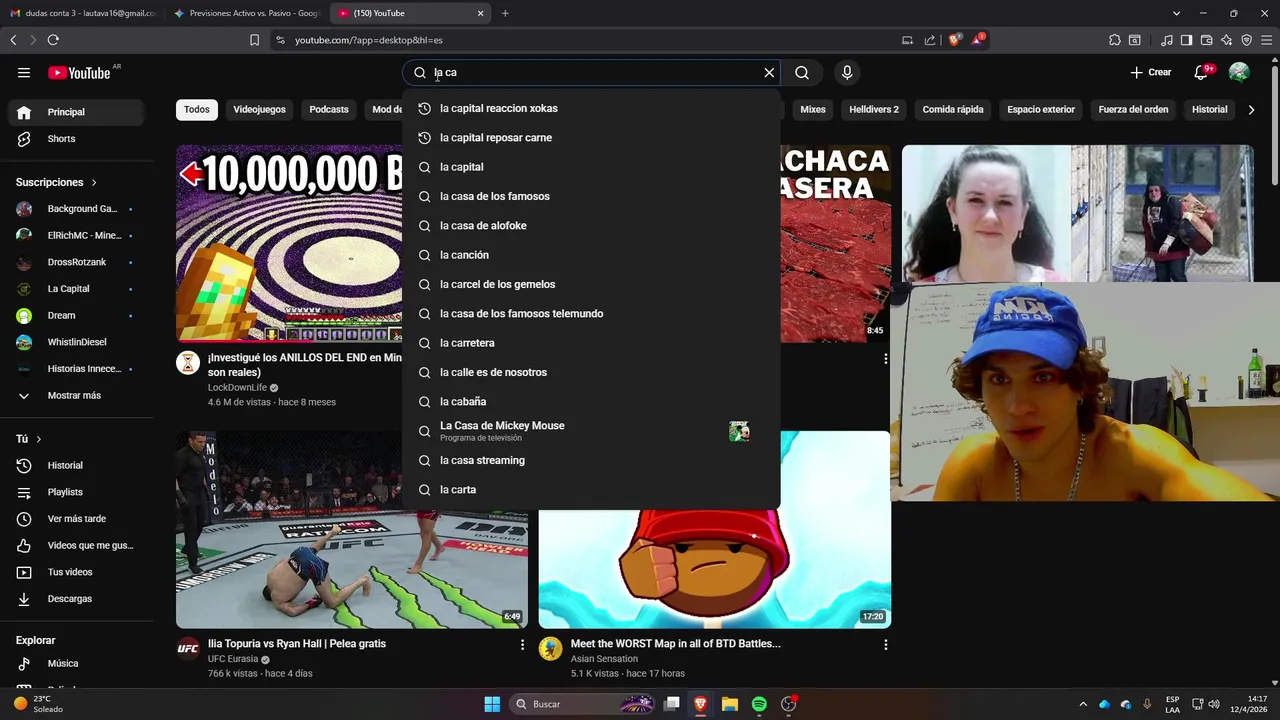Expand the Suscripciones section
Screen dimensions: 1280x720
coord(56,182)
